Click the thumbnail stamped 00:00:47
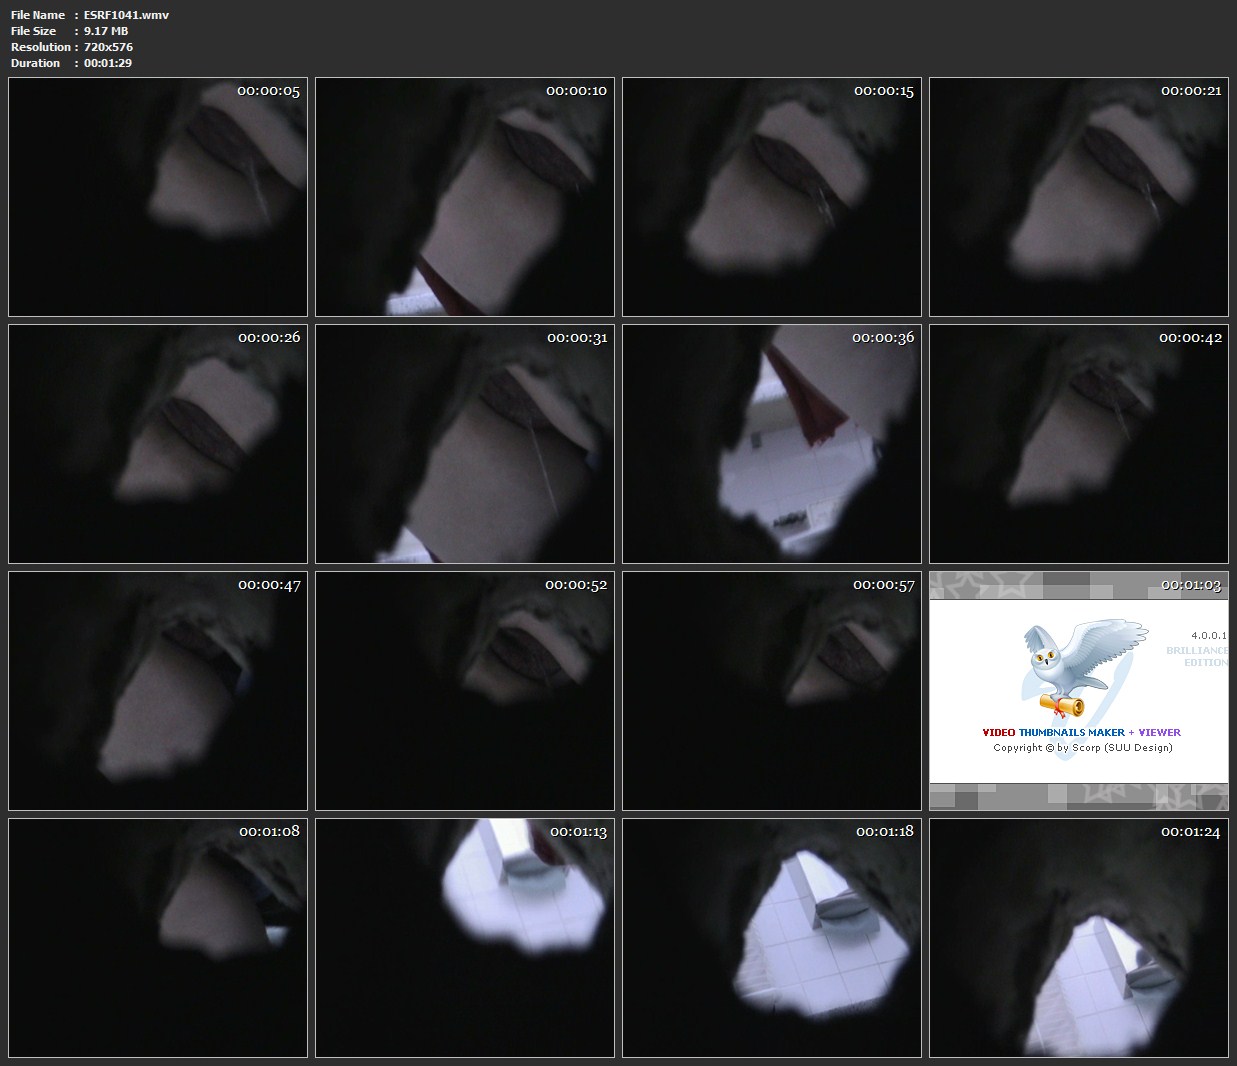This screenshot has width=1237, height=1066. pos(158,691)
